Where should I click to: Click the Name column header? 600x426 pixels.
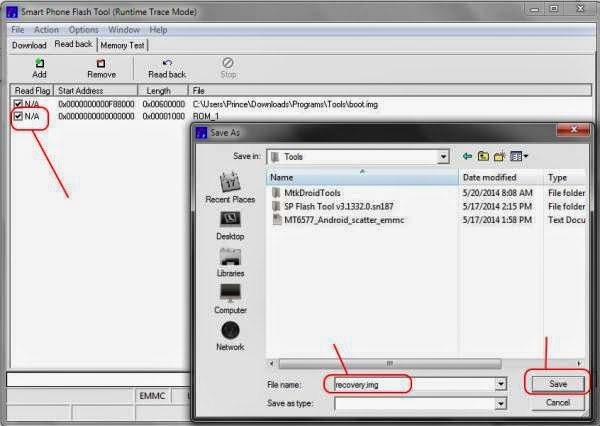pos(362,177)
